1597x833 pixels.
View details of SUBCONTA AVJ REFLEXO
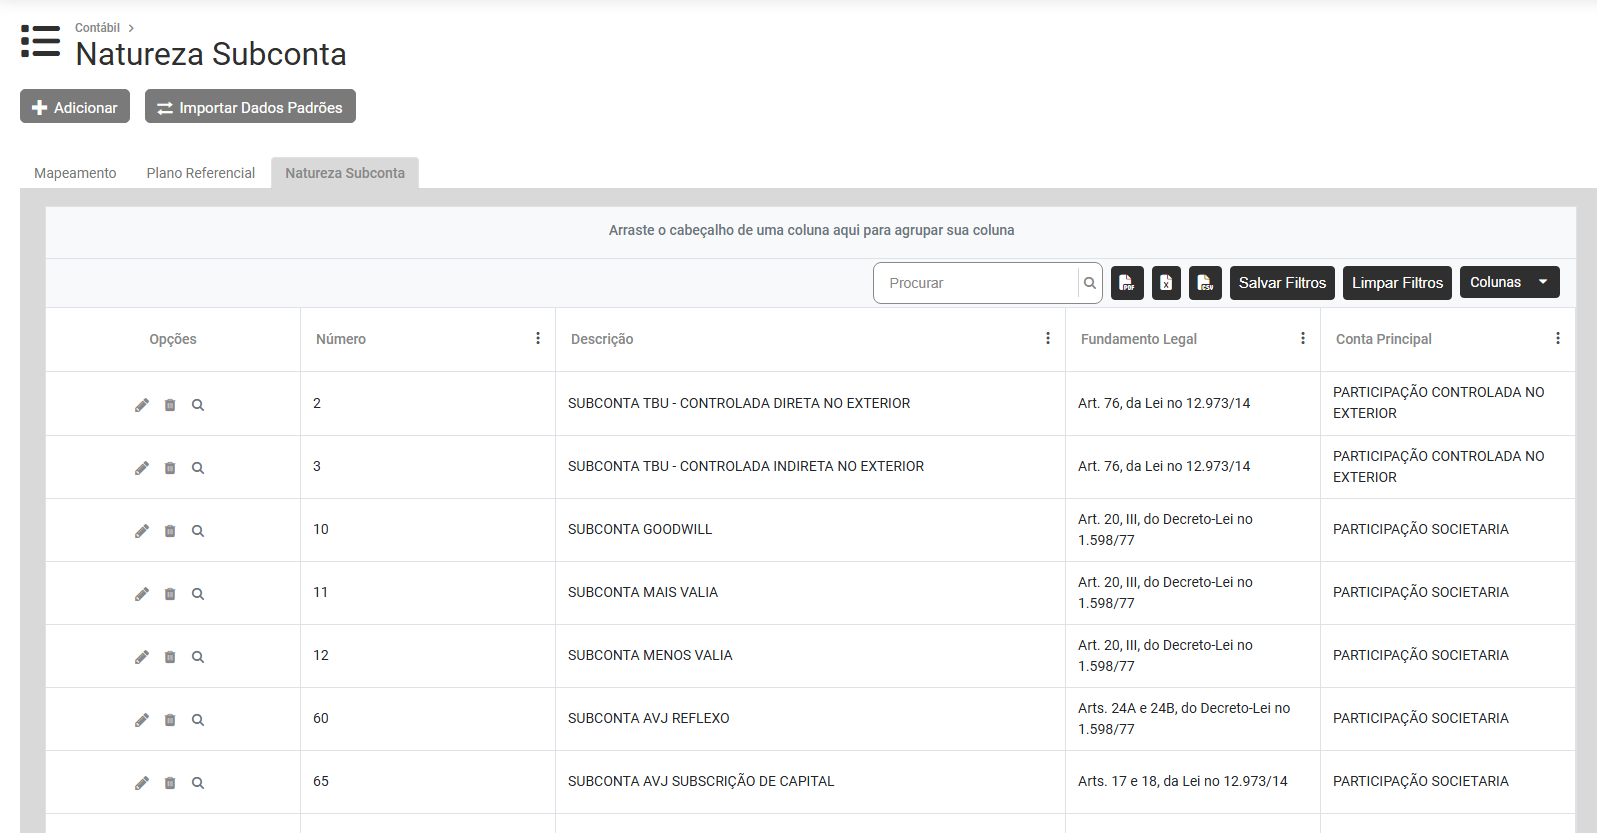coord(198,720)
